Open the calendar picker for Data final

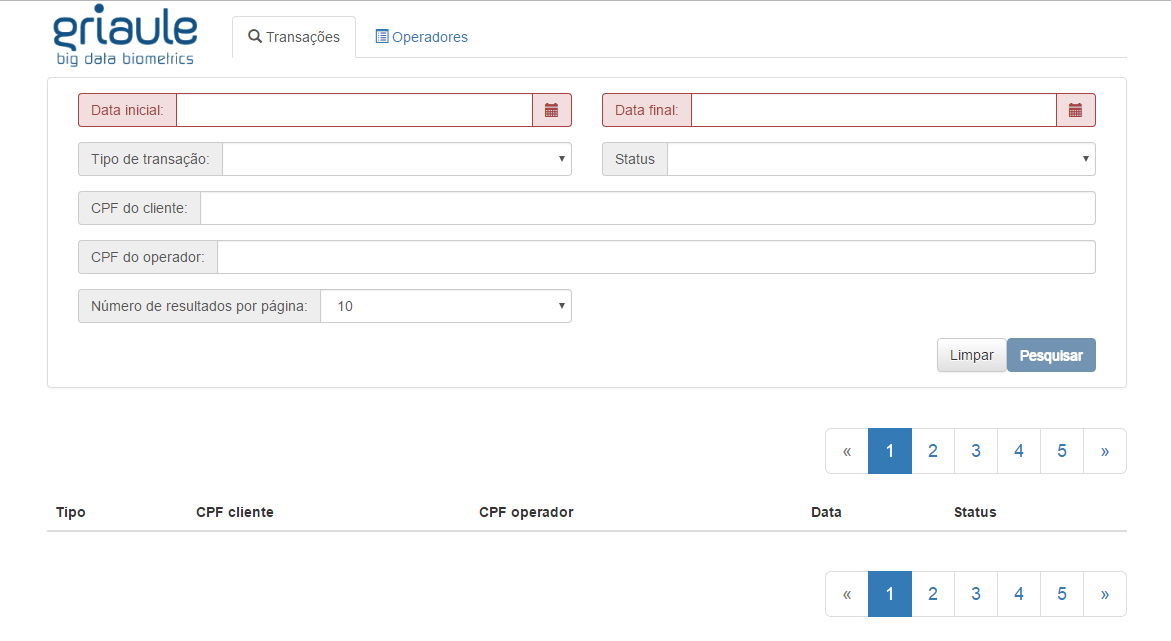click(x=1075, y=111)
